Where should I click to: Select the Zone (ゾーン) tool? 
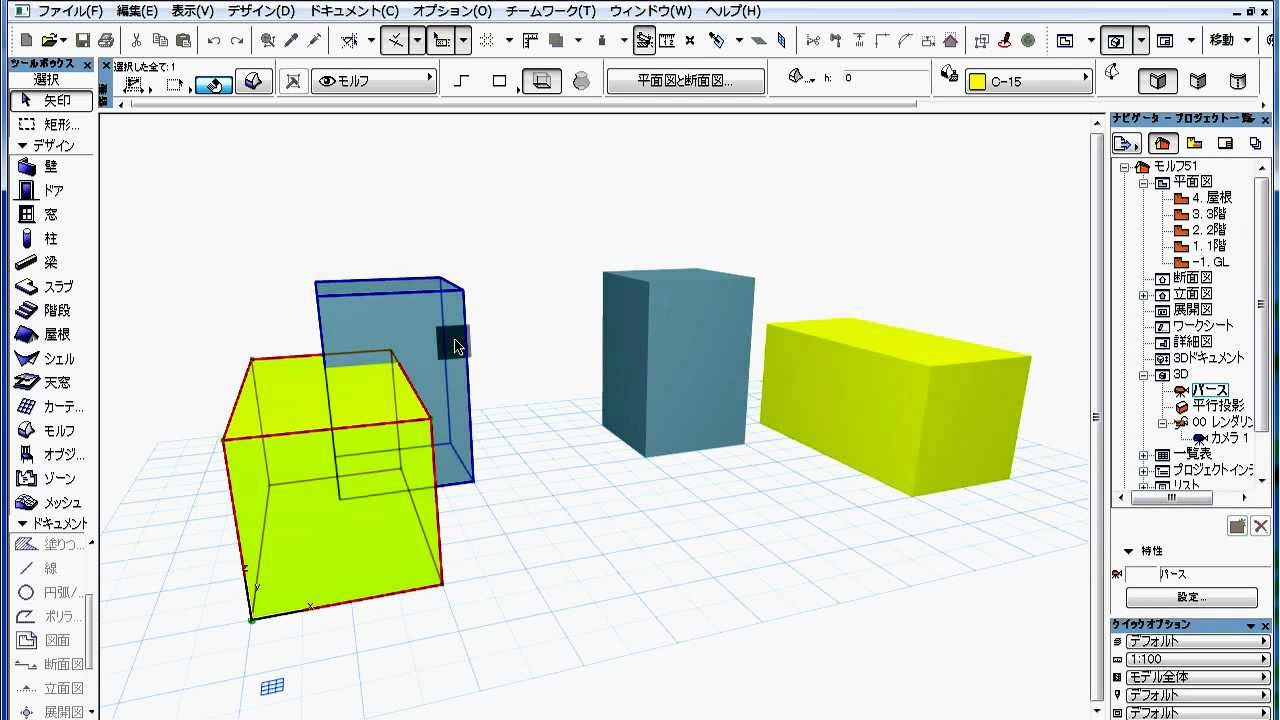(51, 478)
